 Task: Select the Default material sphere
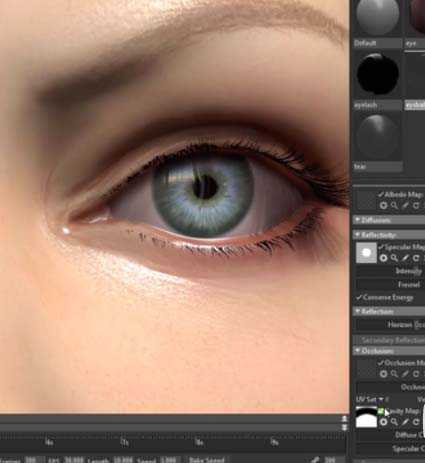(377, 17)
